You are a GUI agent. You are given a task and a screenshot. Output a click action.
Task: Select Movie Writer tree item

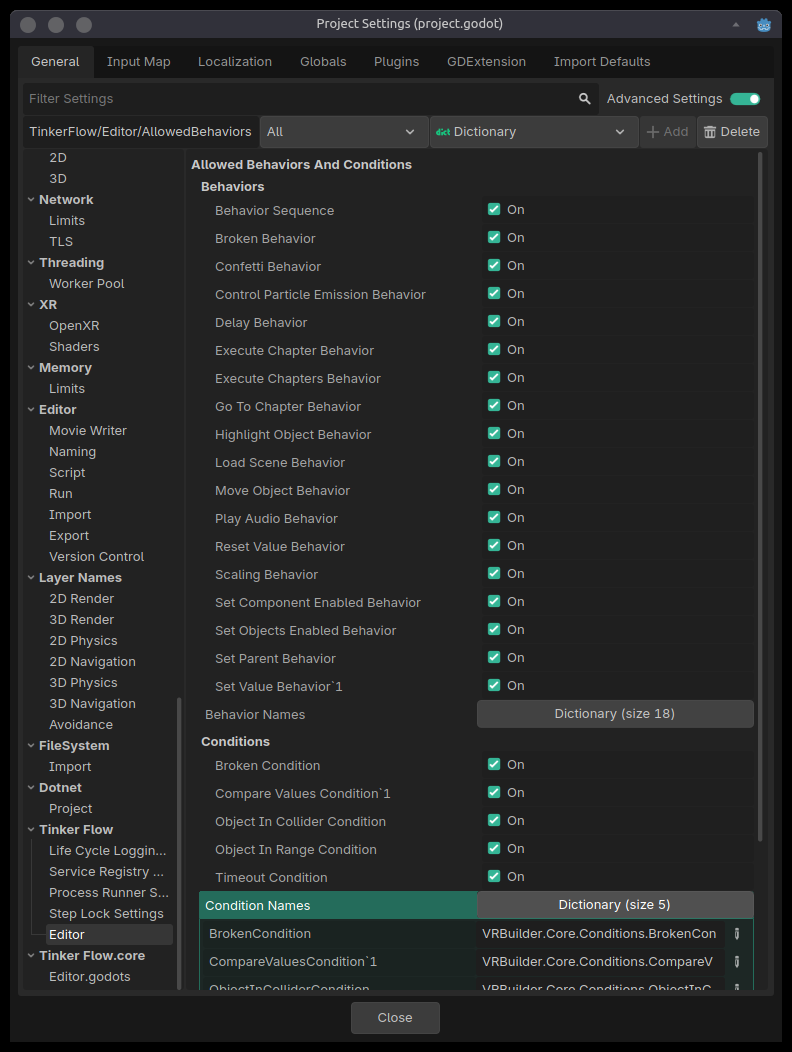coord(88,431)
